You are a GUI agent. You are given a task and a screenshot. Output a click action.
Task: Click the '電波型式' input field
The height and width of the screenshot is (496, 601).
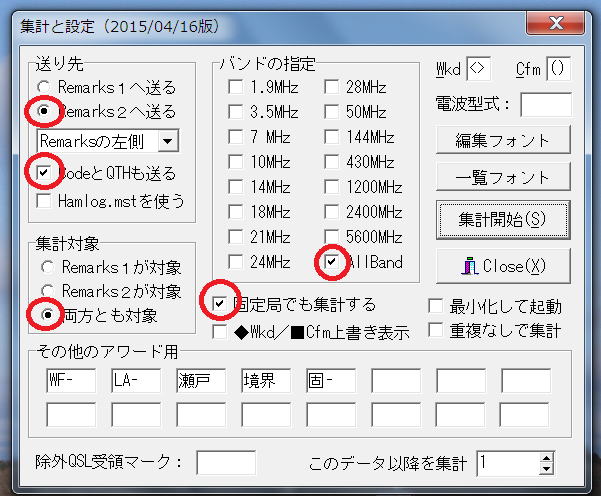(545, 103)
